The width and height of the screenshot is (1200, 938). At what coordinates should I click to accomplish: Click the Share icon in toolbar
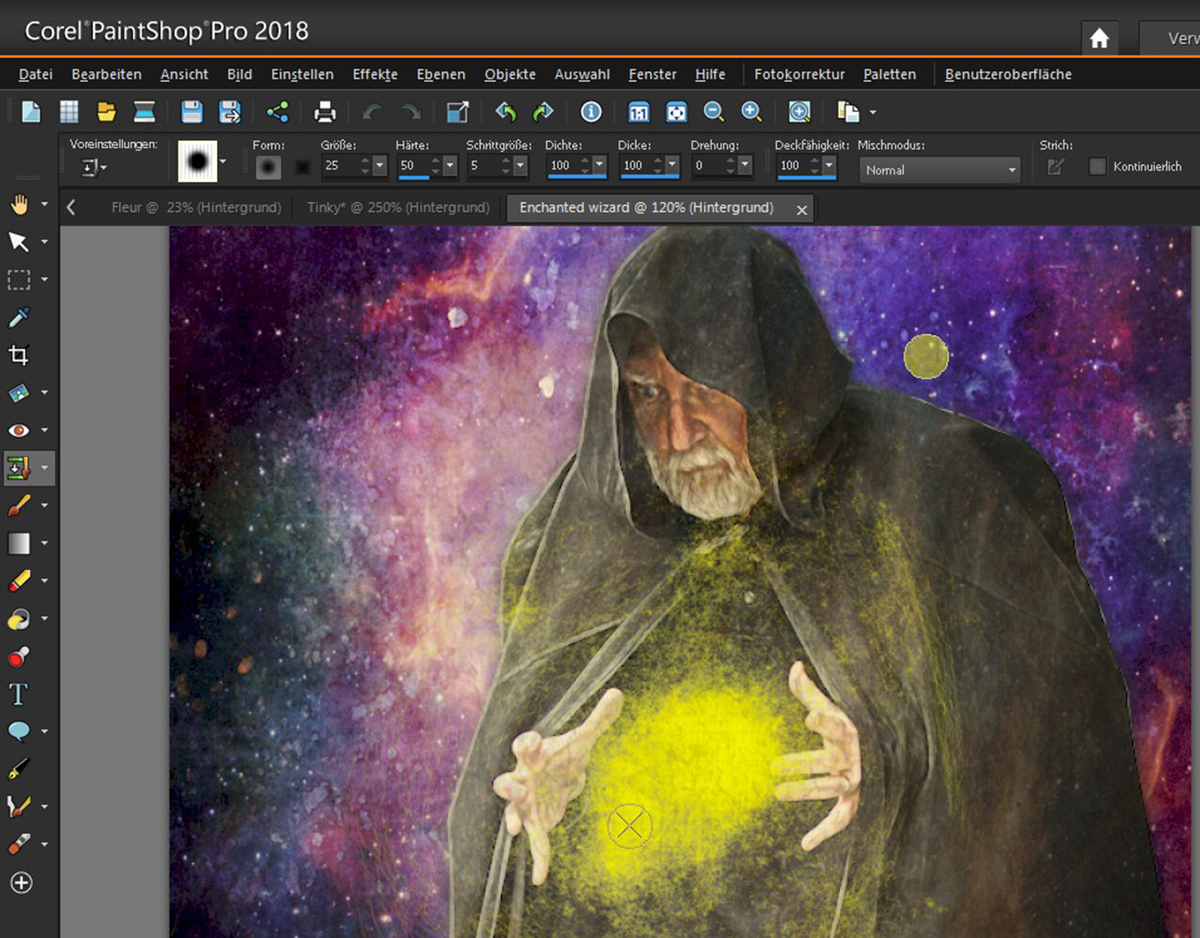click(277, 112)
